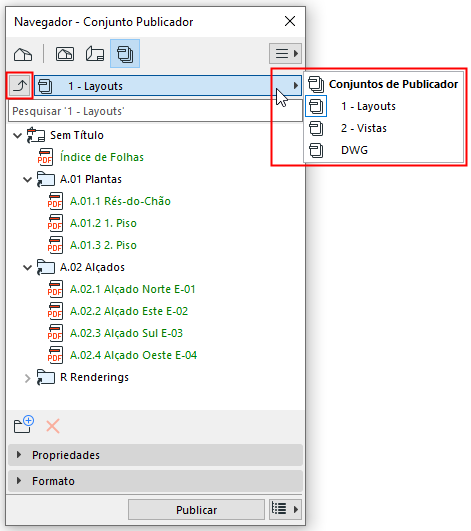Click the icon beside 'DWG' set
Viewport: 471px width, 531px height.
tap(316, 150)
